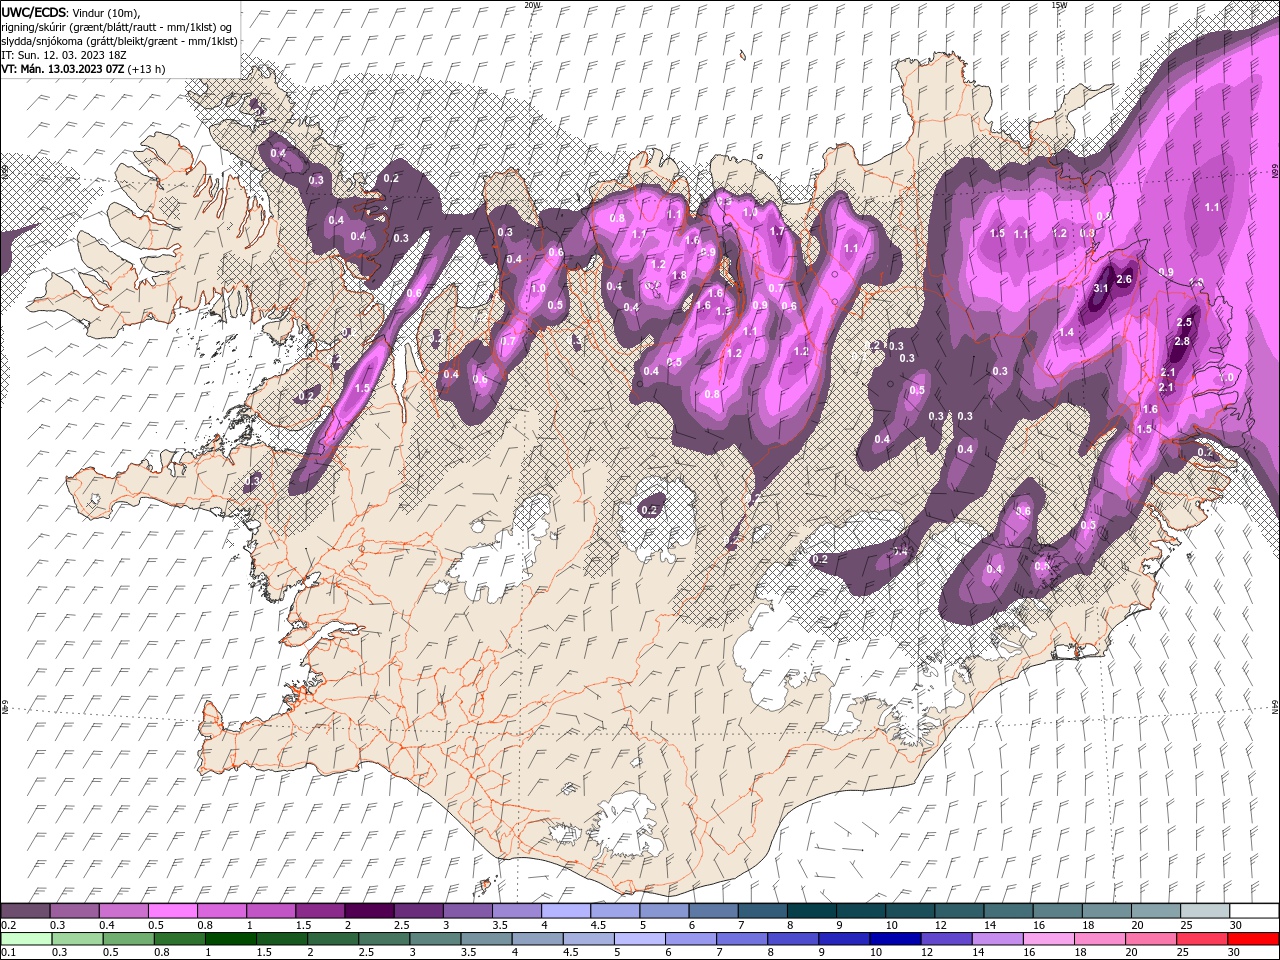Click the '20W' longitude label
The image size is (1280, 960).
click(x=532, y=4)
